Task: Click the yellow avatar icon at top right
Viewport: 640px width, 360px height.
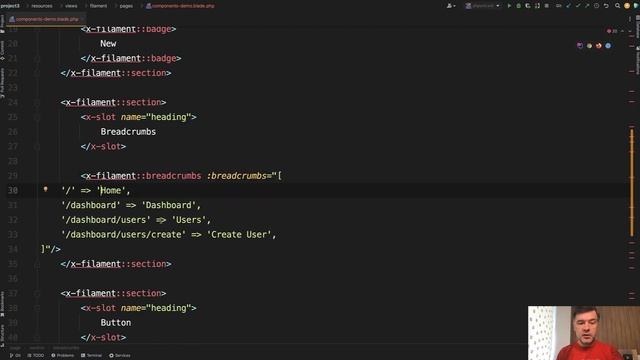Action: click(x=627, y=6)
